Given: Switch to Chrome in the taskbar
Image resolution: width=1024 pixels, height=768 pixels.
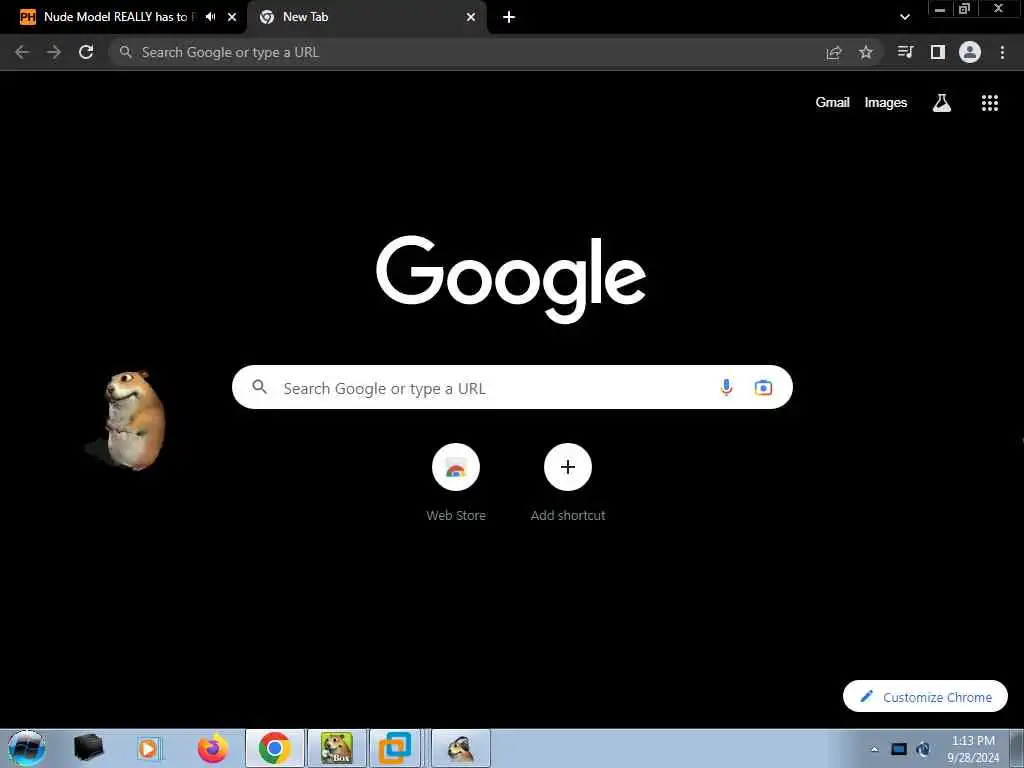Looking at the screenshot, I should click(274, 748).
